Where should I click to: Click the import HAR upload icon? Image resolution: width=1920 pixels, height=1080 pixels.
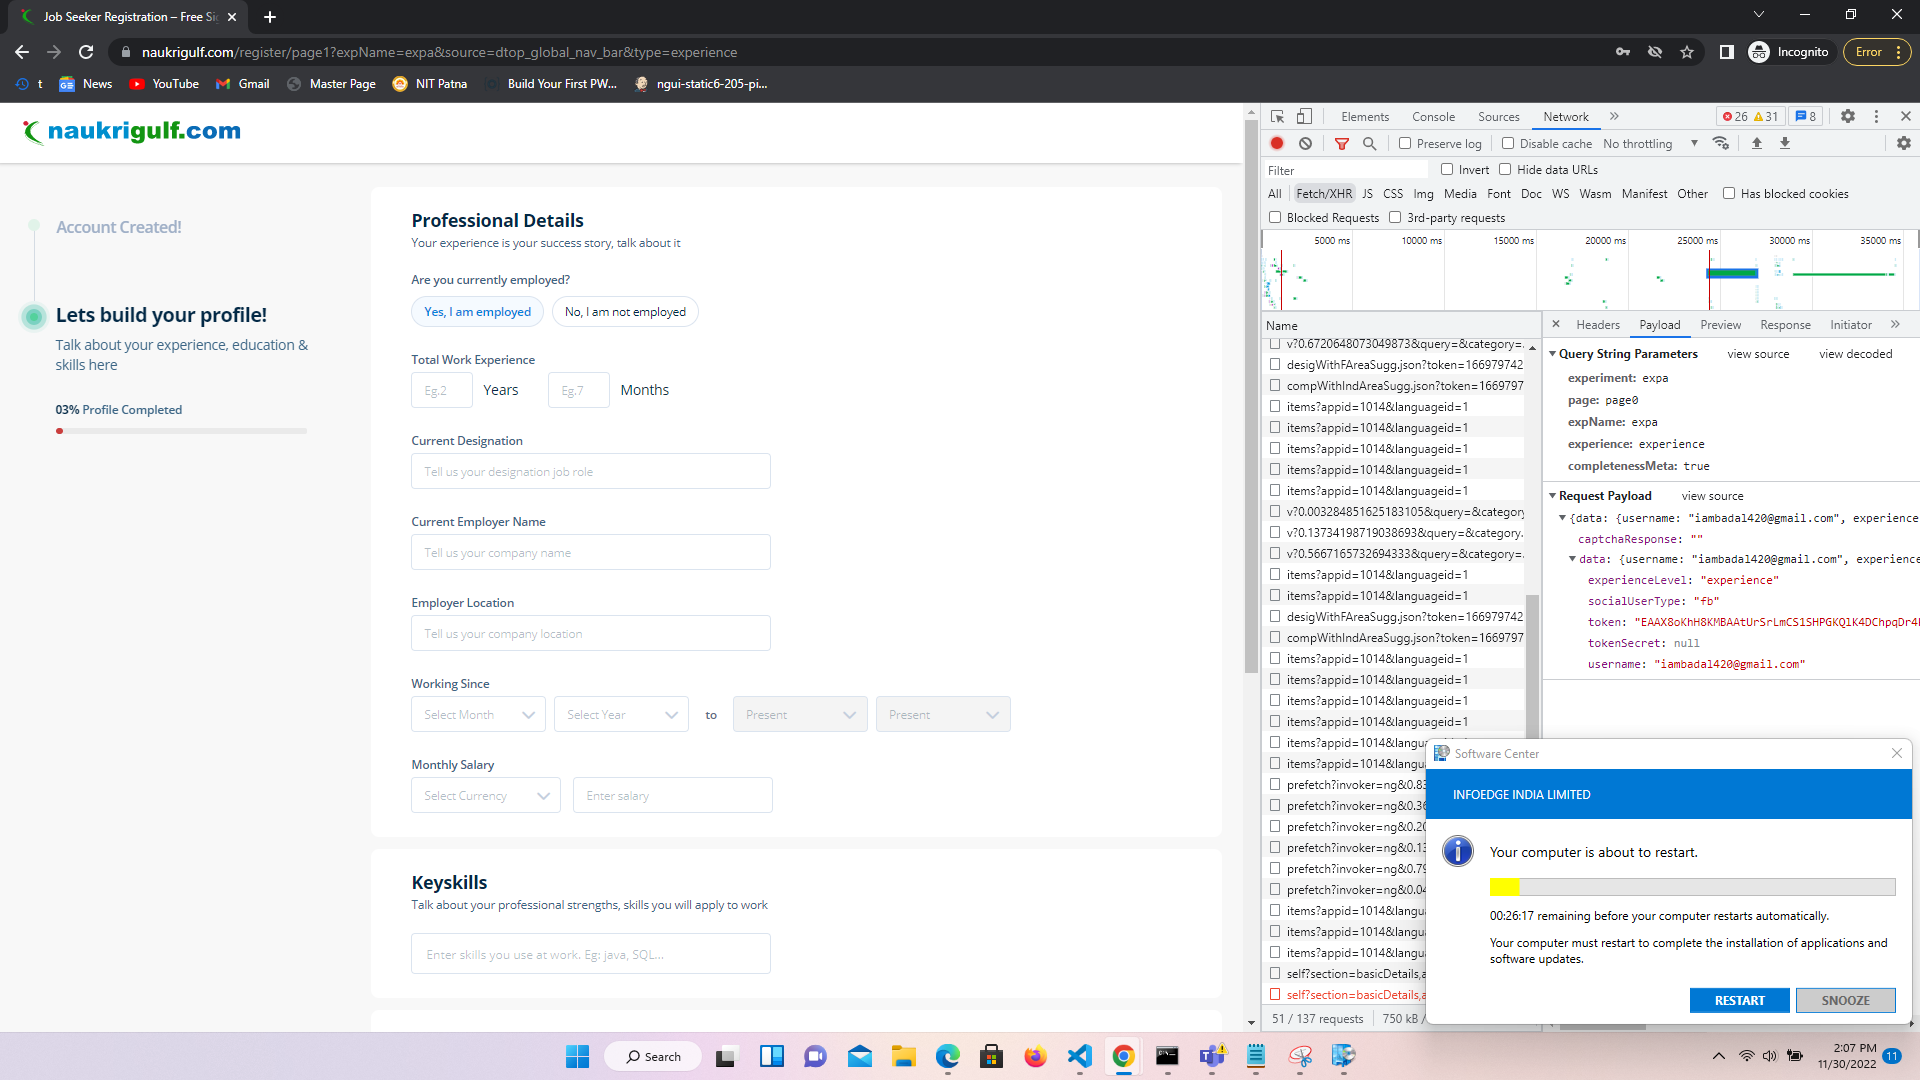(x=1756, y=144)
